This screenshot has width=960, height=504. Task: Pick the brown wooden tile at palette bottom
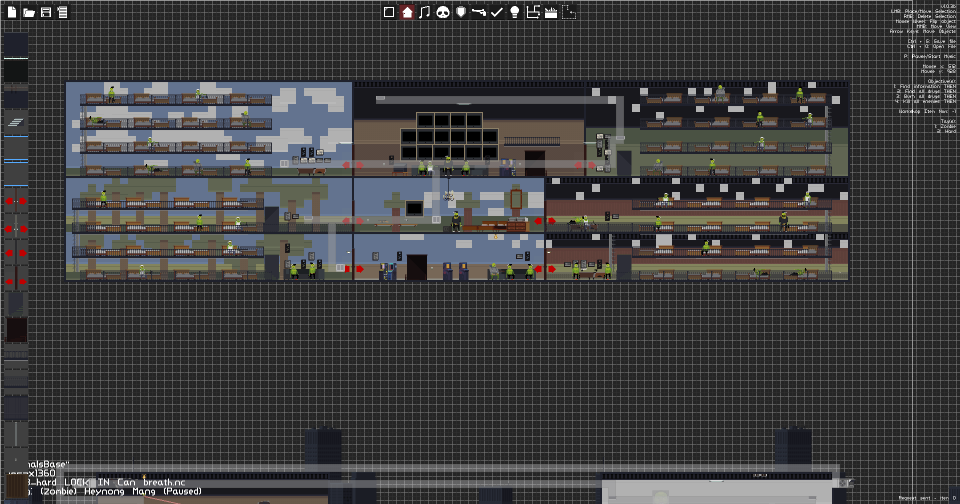[x=16, y=488]
